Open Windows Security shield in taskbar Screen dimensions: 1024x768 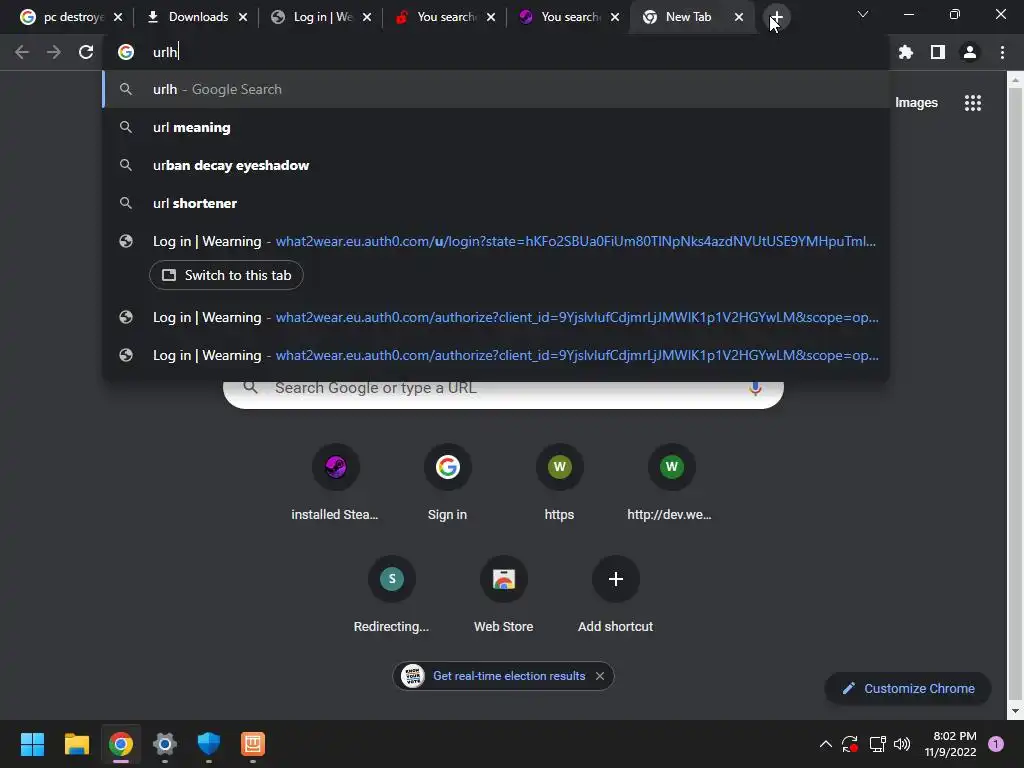coord(209,744)
